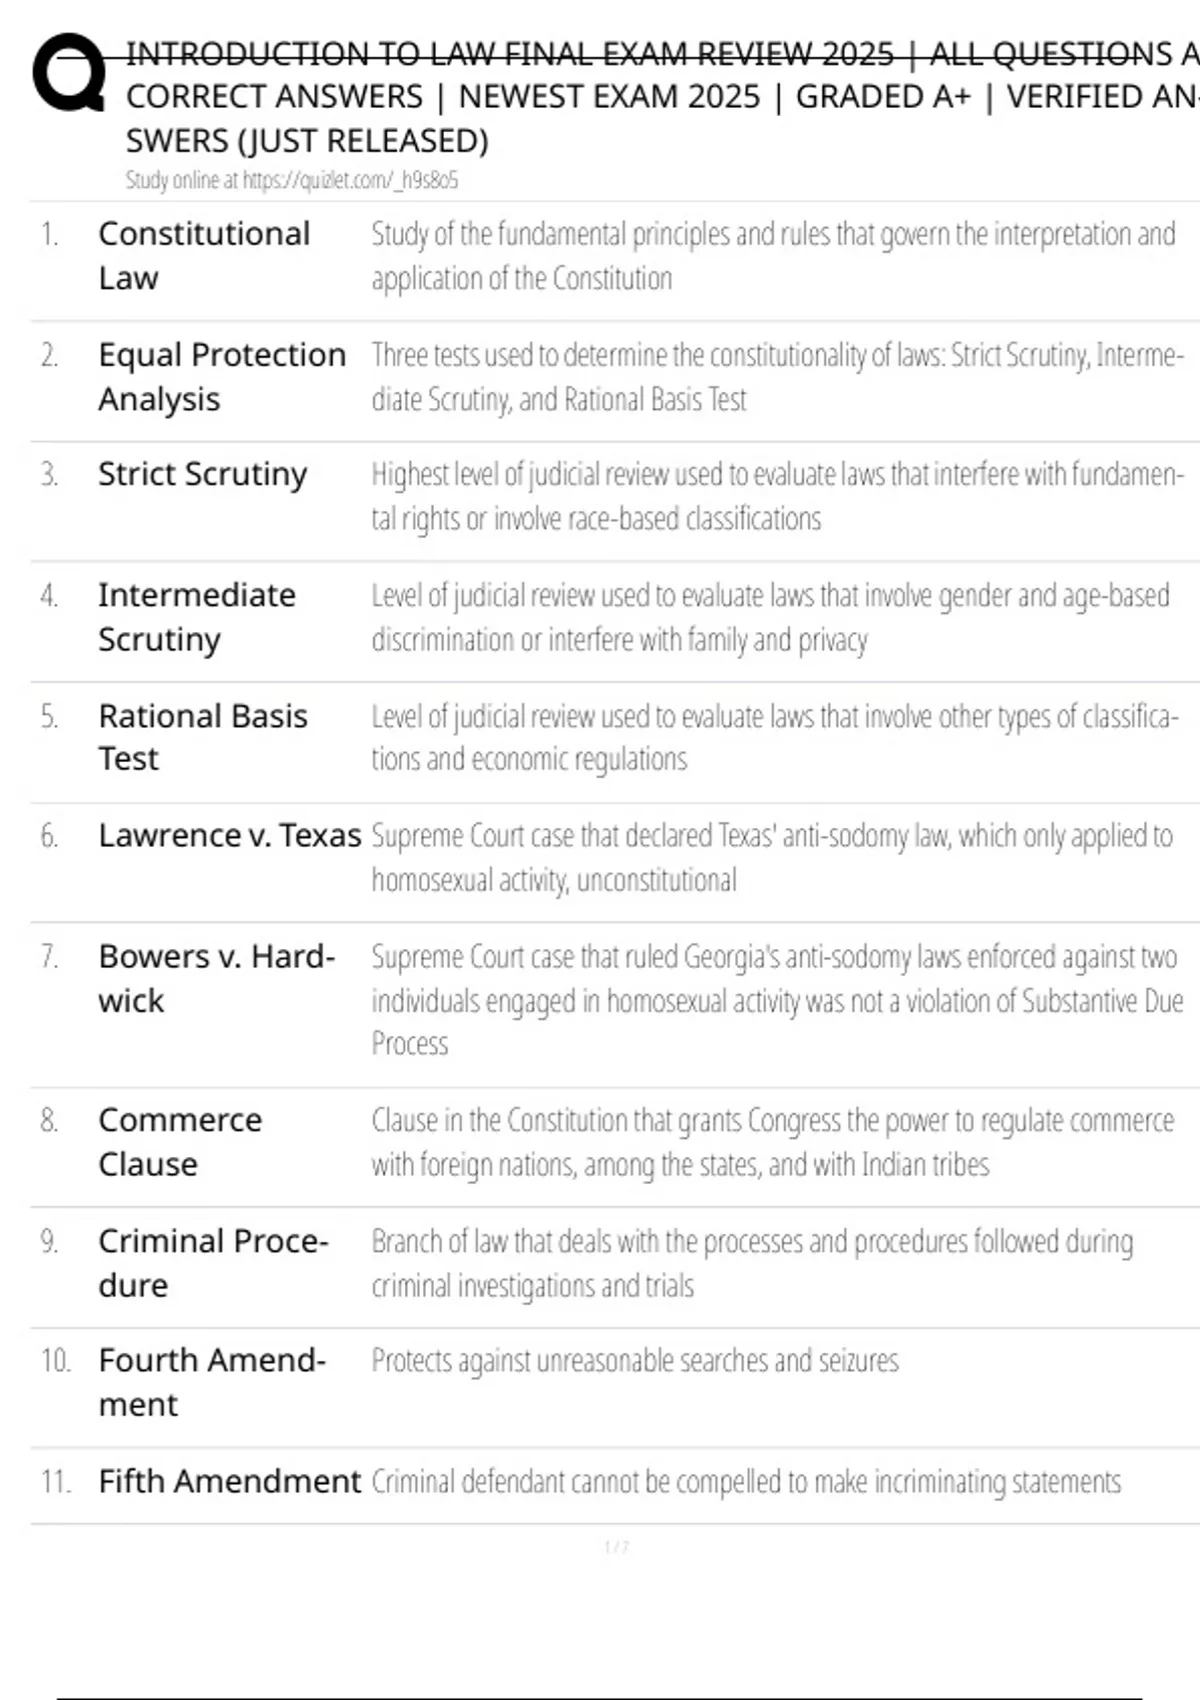Click the Fifth Amendment definition text
The image size is (1200, 1700).
tap(746, 1481)
